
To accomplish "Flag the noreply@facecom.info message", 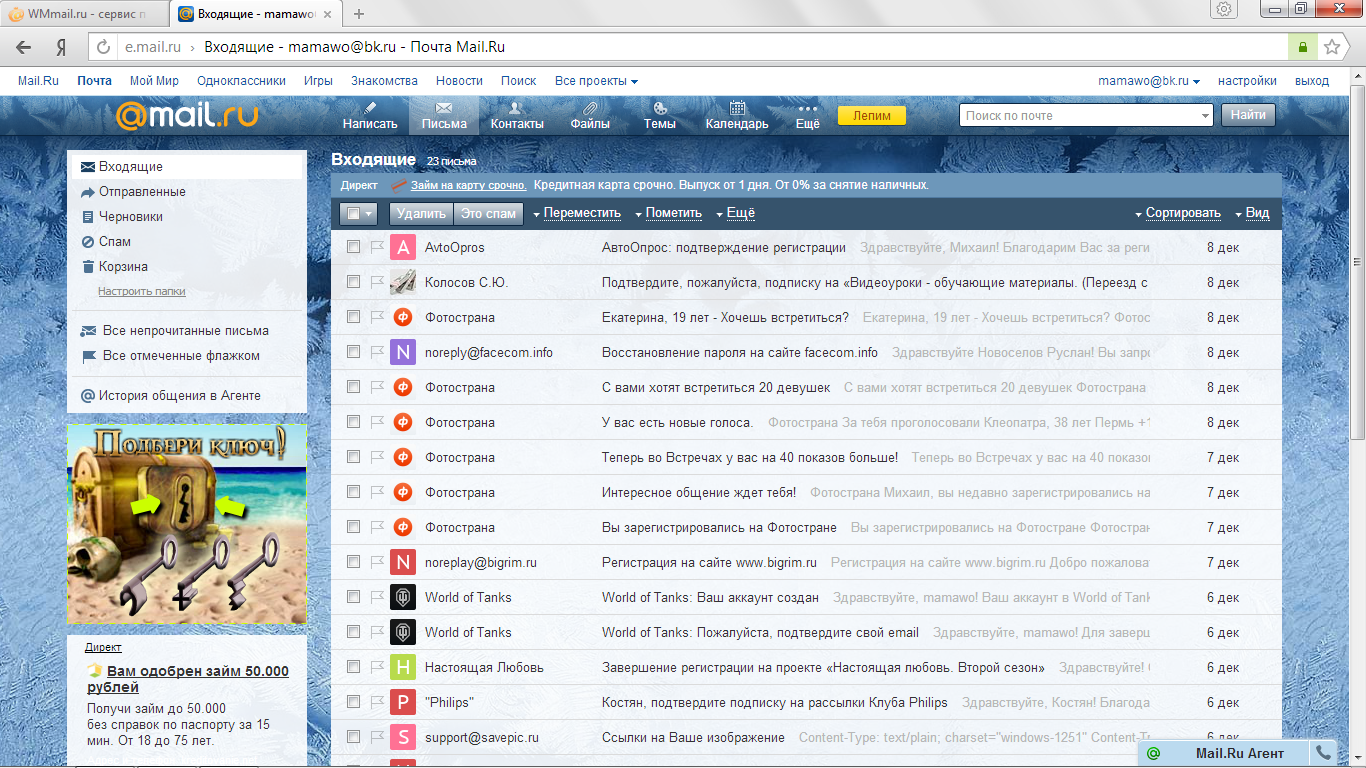I will [377, 352].
